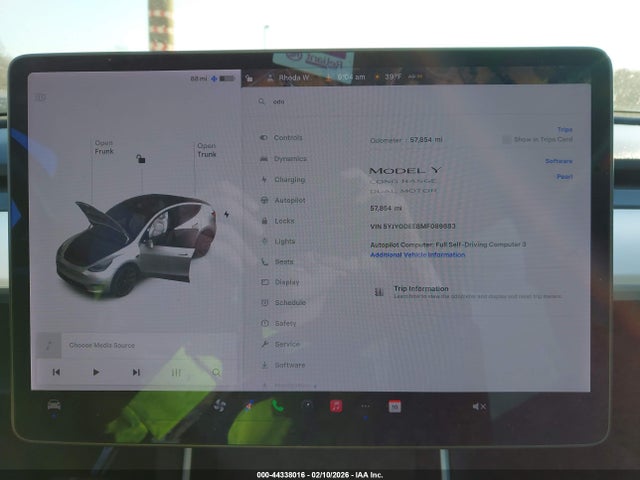Tap the media search icon
640x480 pixels.
(x=216, y=372)
